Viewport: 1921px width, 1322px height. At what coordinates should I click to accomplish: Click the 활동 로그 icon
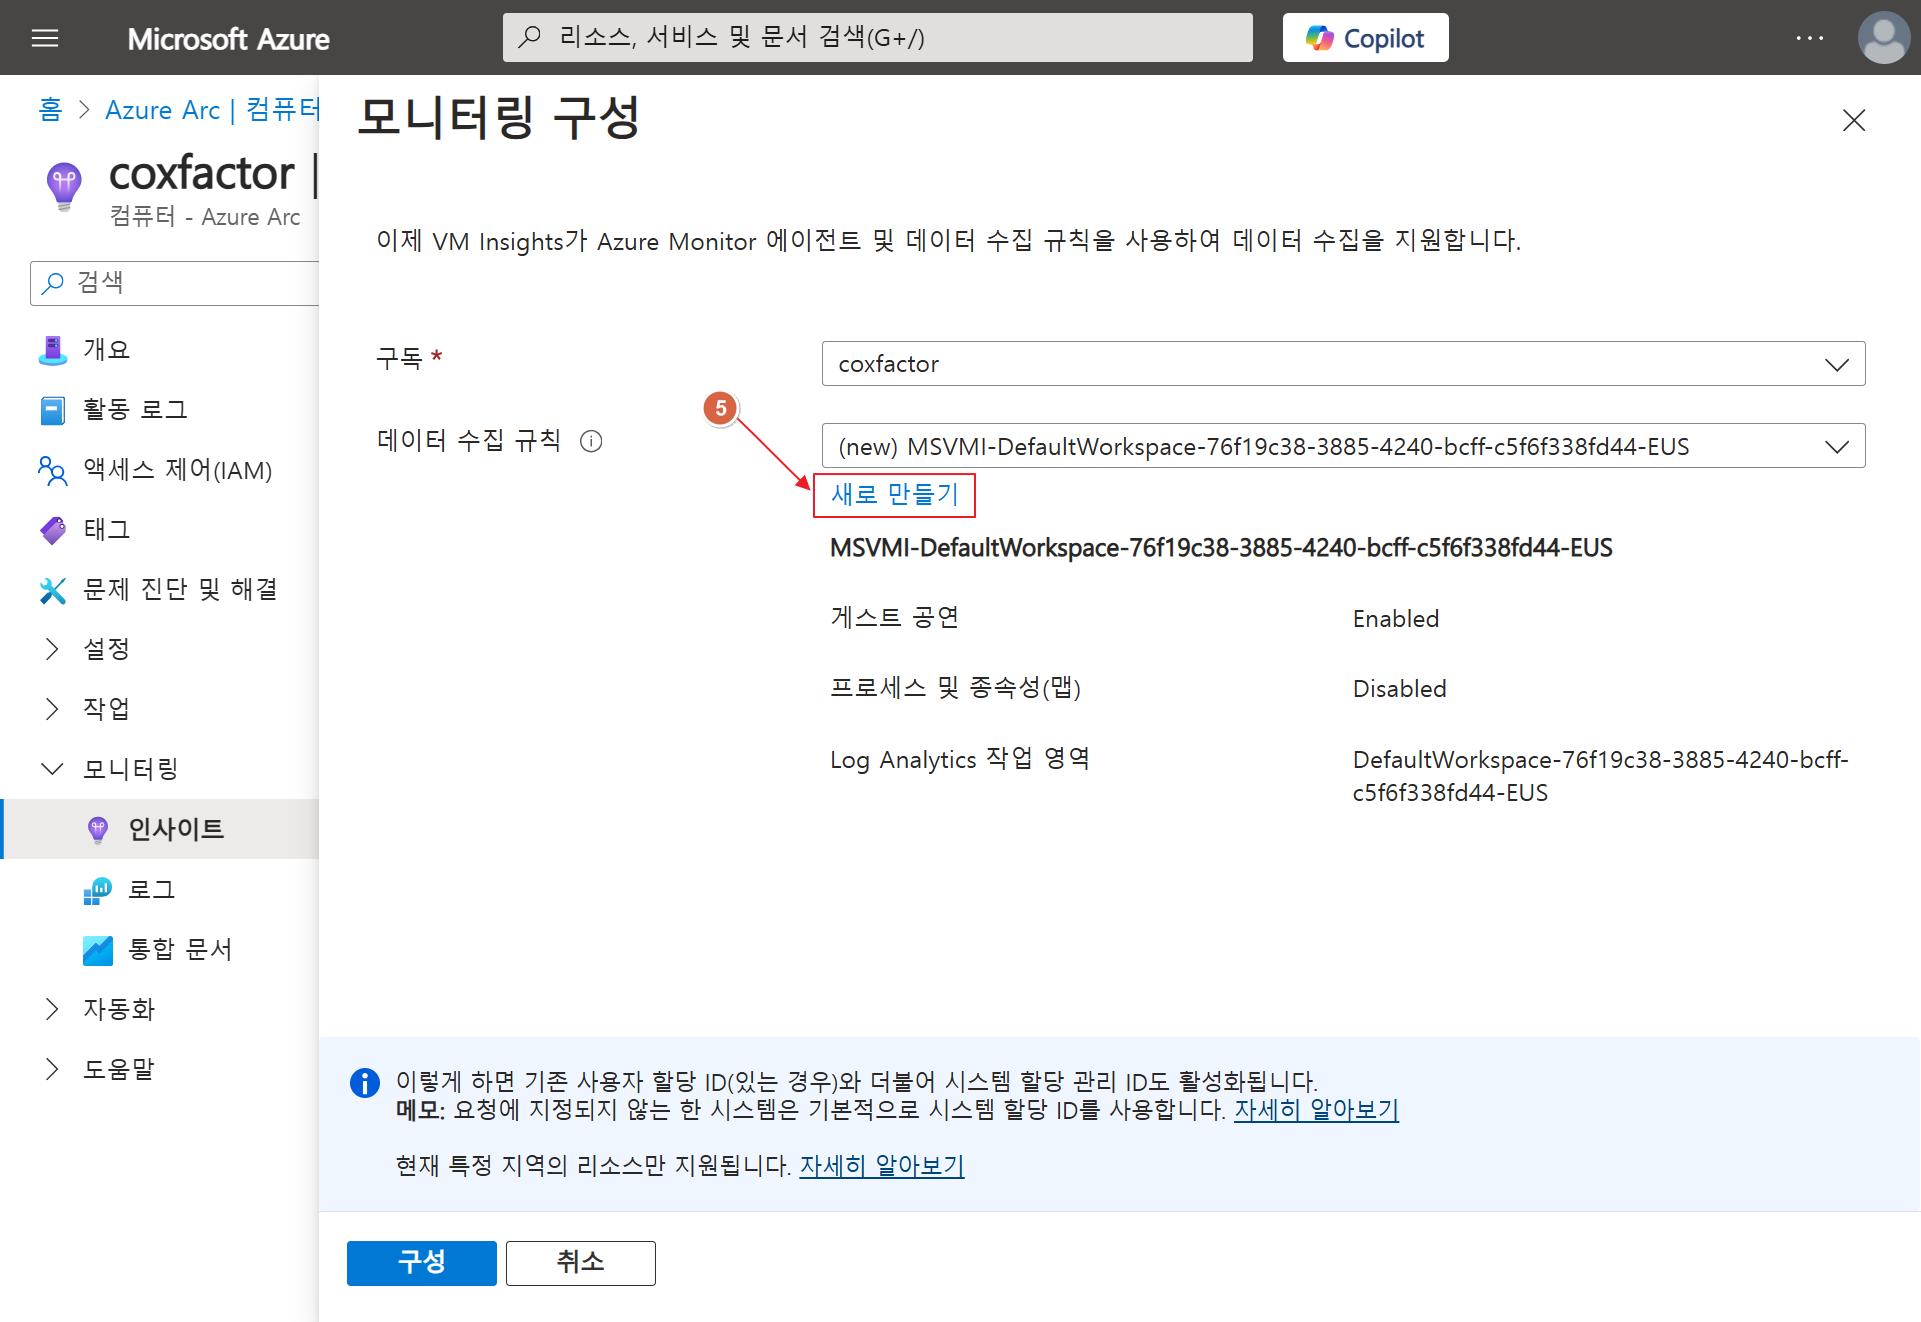(53, 410)
